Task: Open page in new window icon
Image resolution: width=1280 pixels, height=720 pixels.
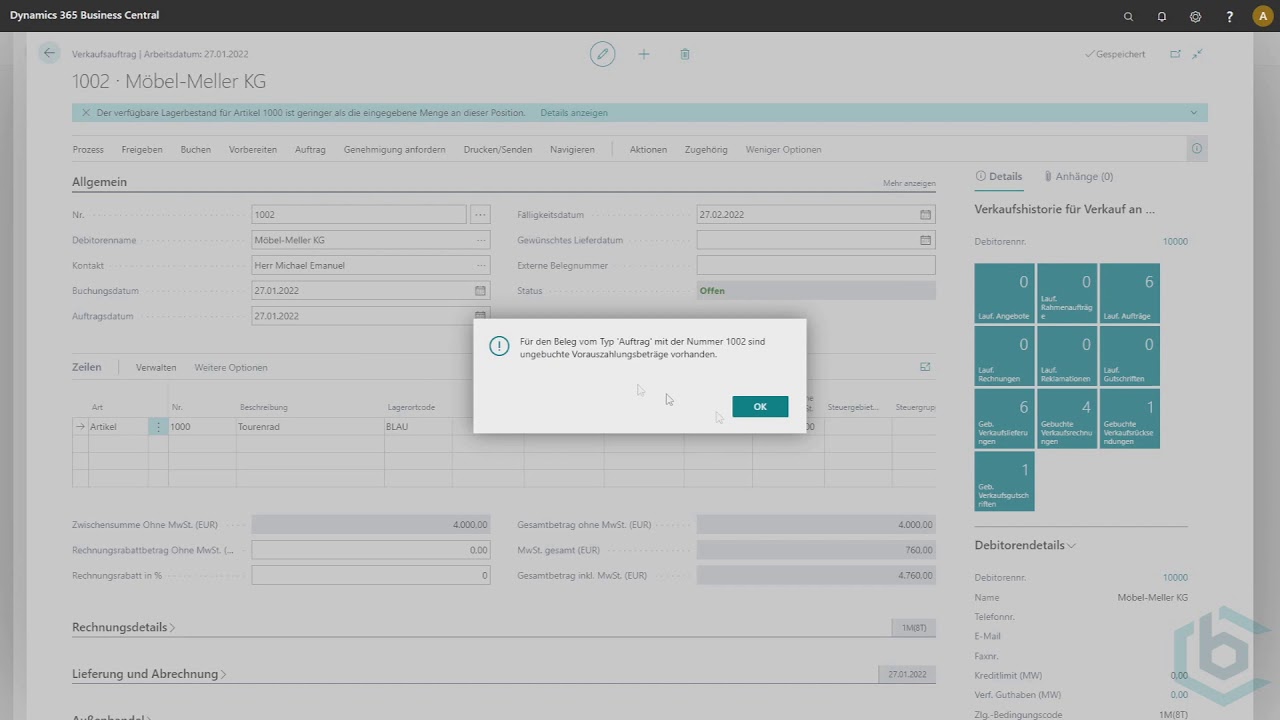Action: click(1175, 54)
